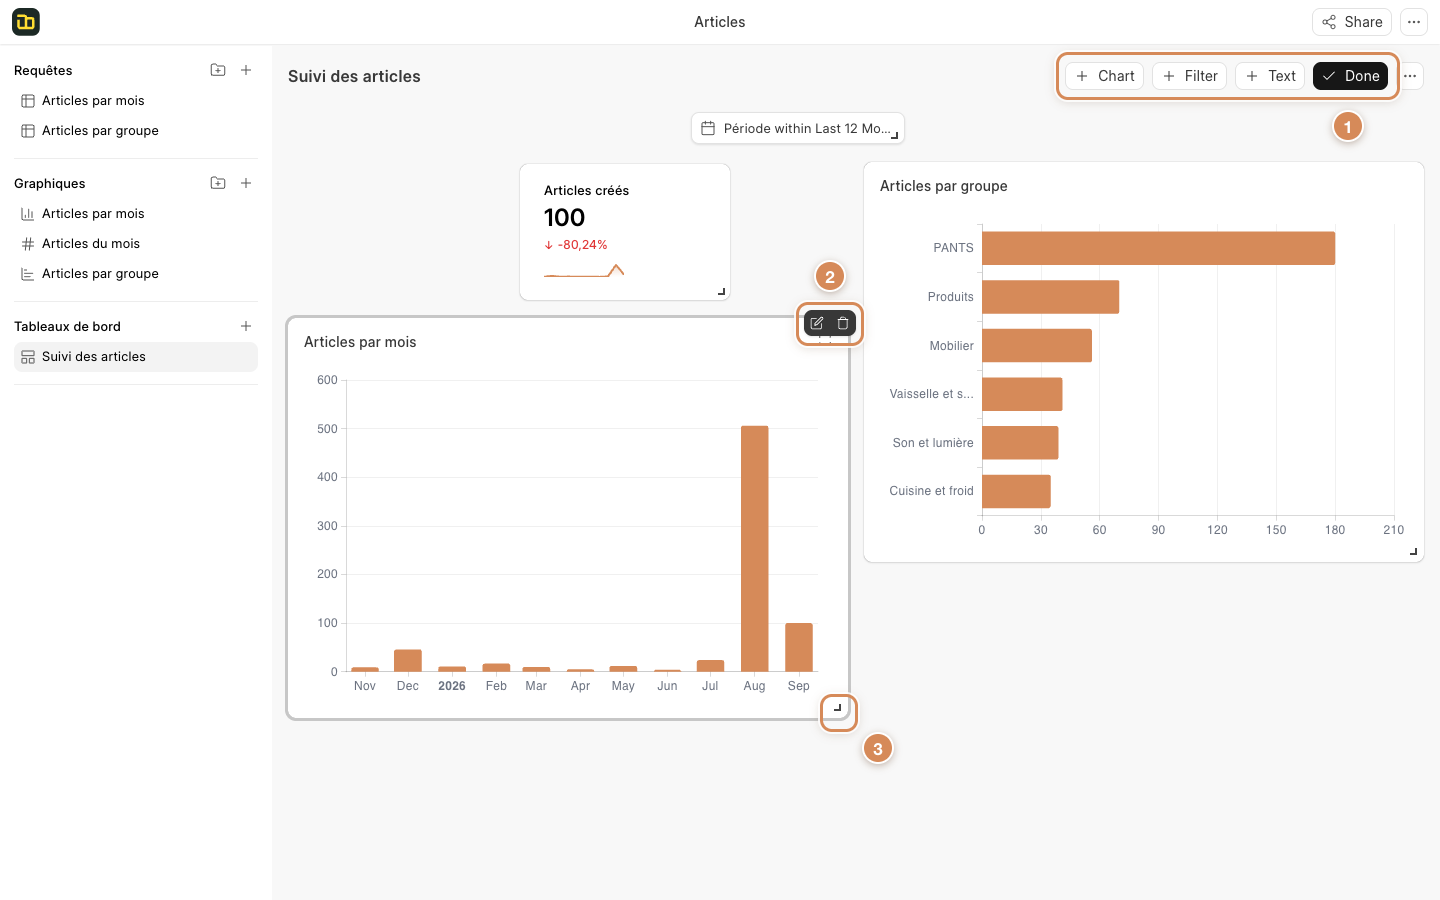
Task: Click the add Text button
Action: pyautogui.click(x=1270, y=76)
